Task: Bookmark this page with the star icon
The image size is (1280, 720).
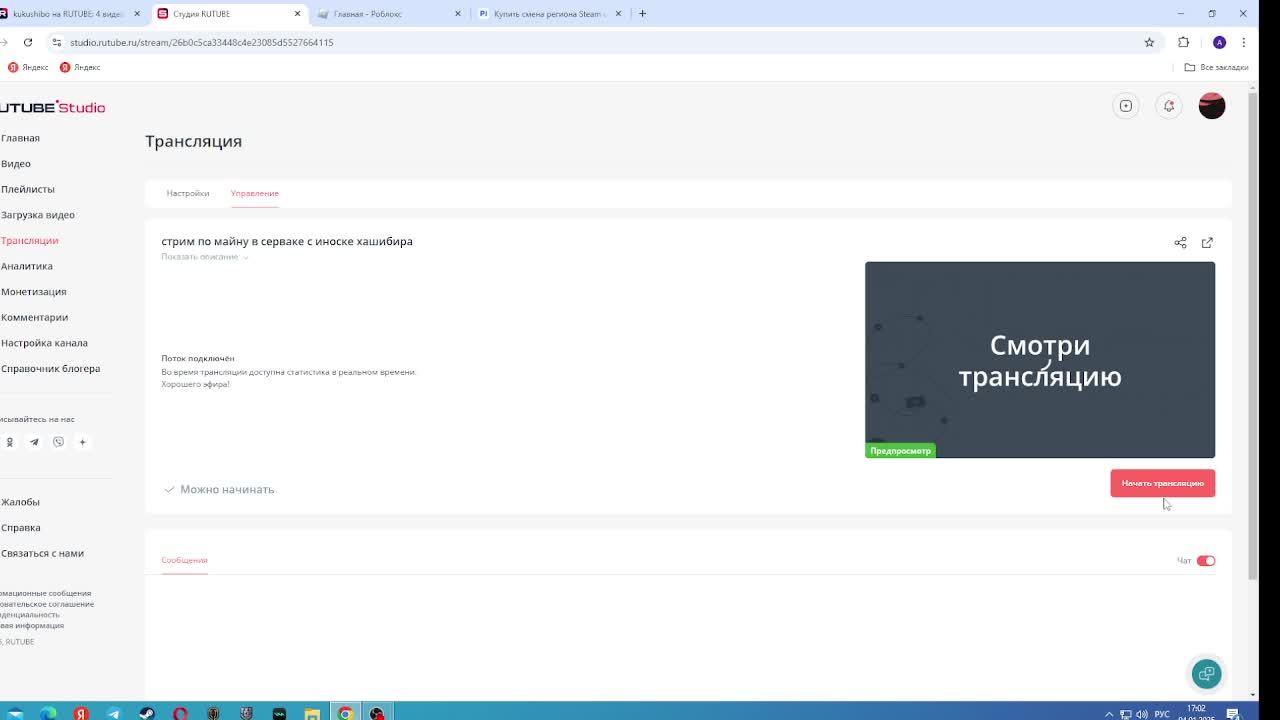Action: pos(1149,42)
